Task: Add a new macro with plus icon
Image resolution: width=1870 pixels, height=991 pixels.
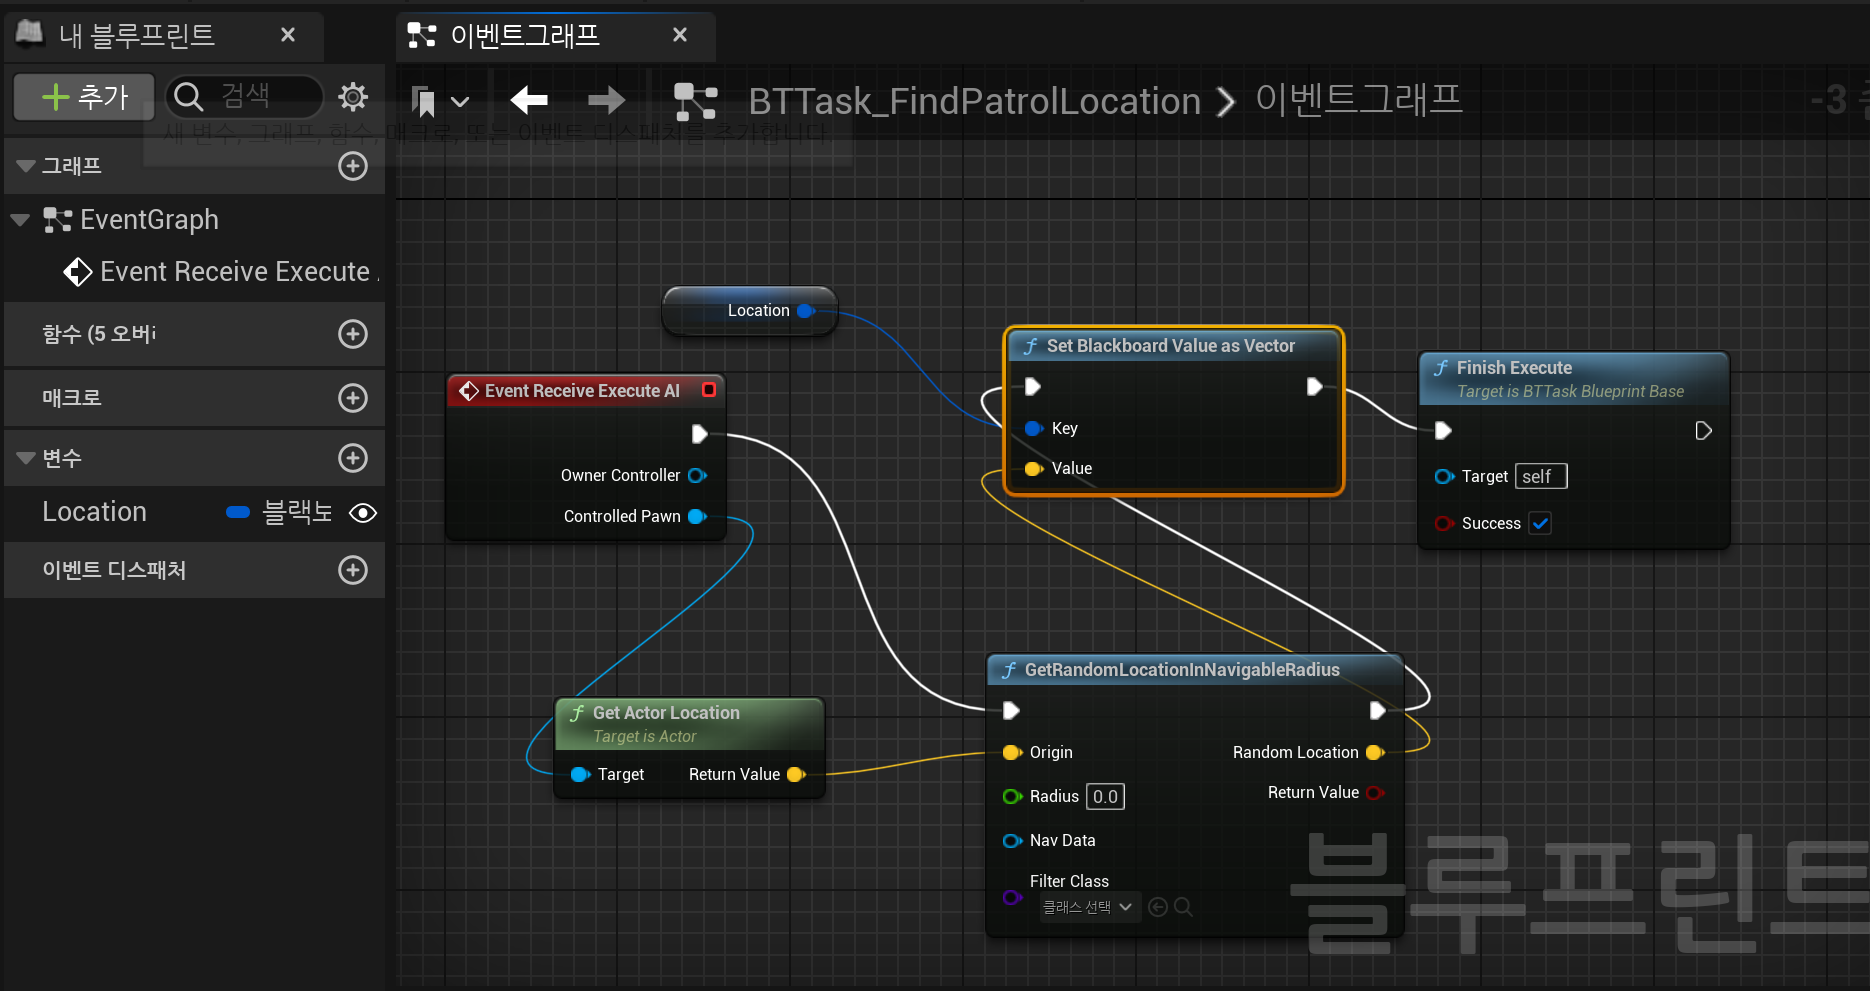Action: pyautogui.click(x=353, y=398)
